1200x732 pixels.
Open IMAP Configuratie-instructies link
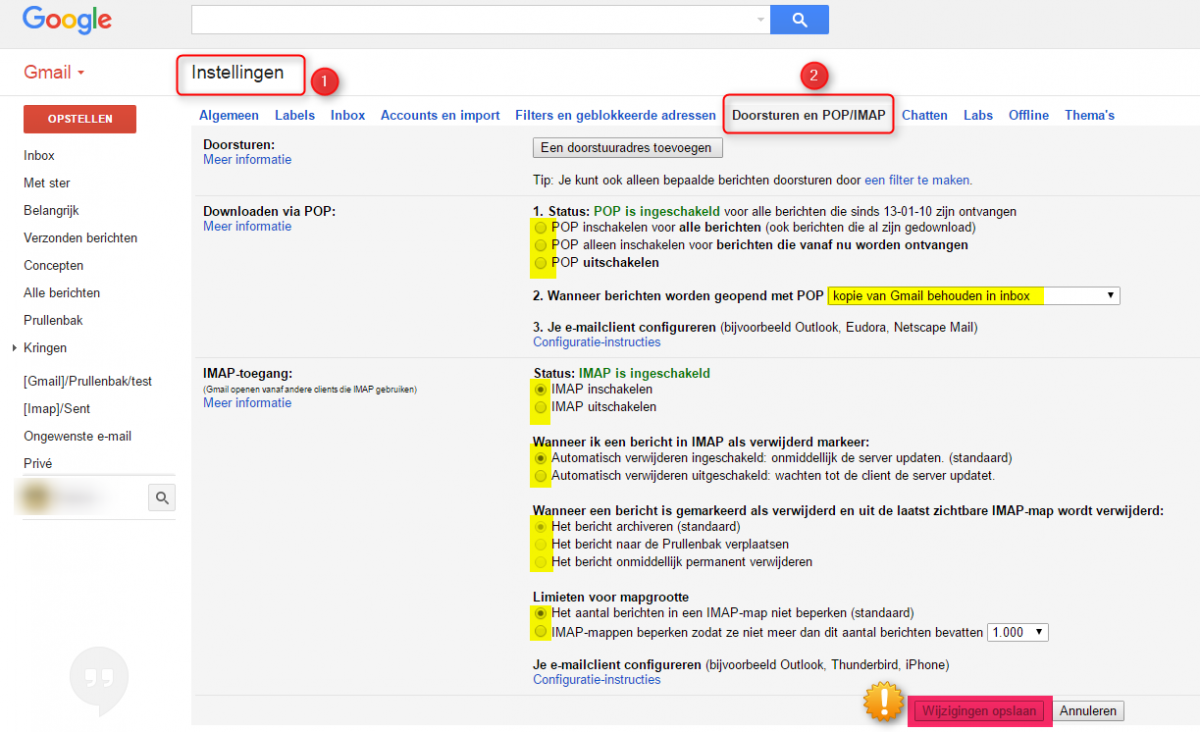pos(597,680)
